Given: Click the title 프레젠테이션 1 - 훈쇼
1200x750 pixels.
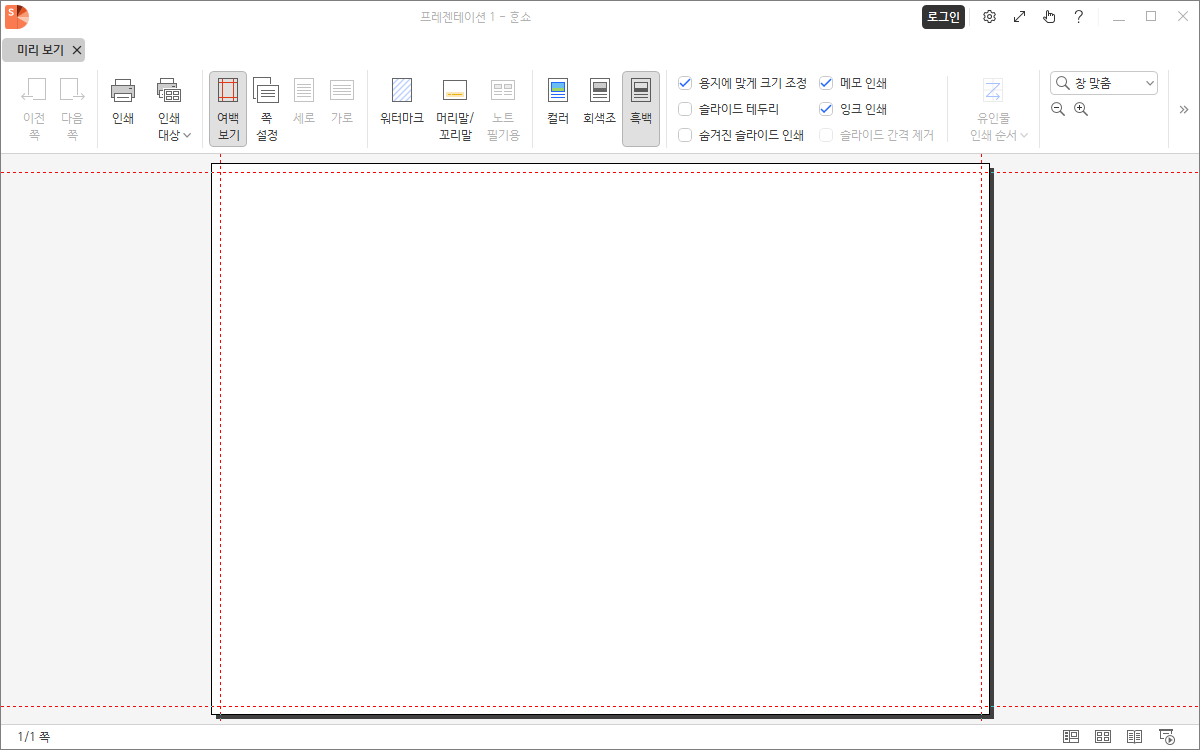Looking at the screenshot, I should (x=476, y=17).
